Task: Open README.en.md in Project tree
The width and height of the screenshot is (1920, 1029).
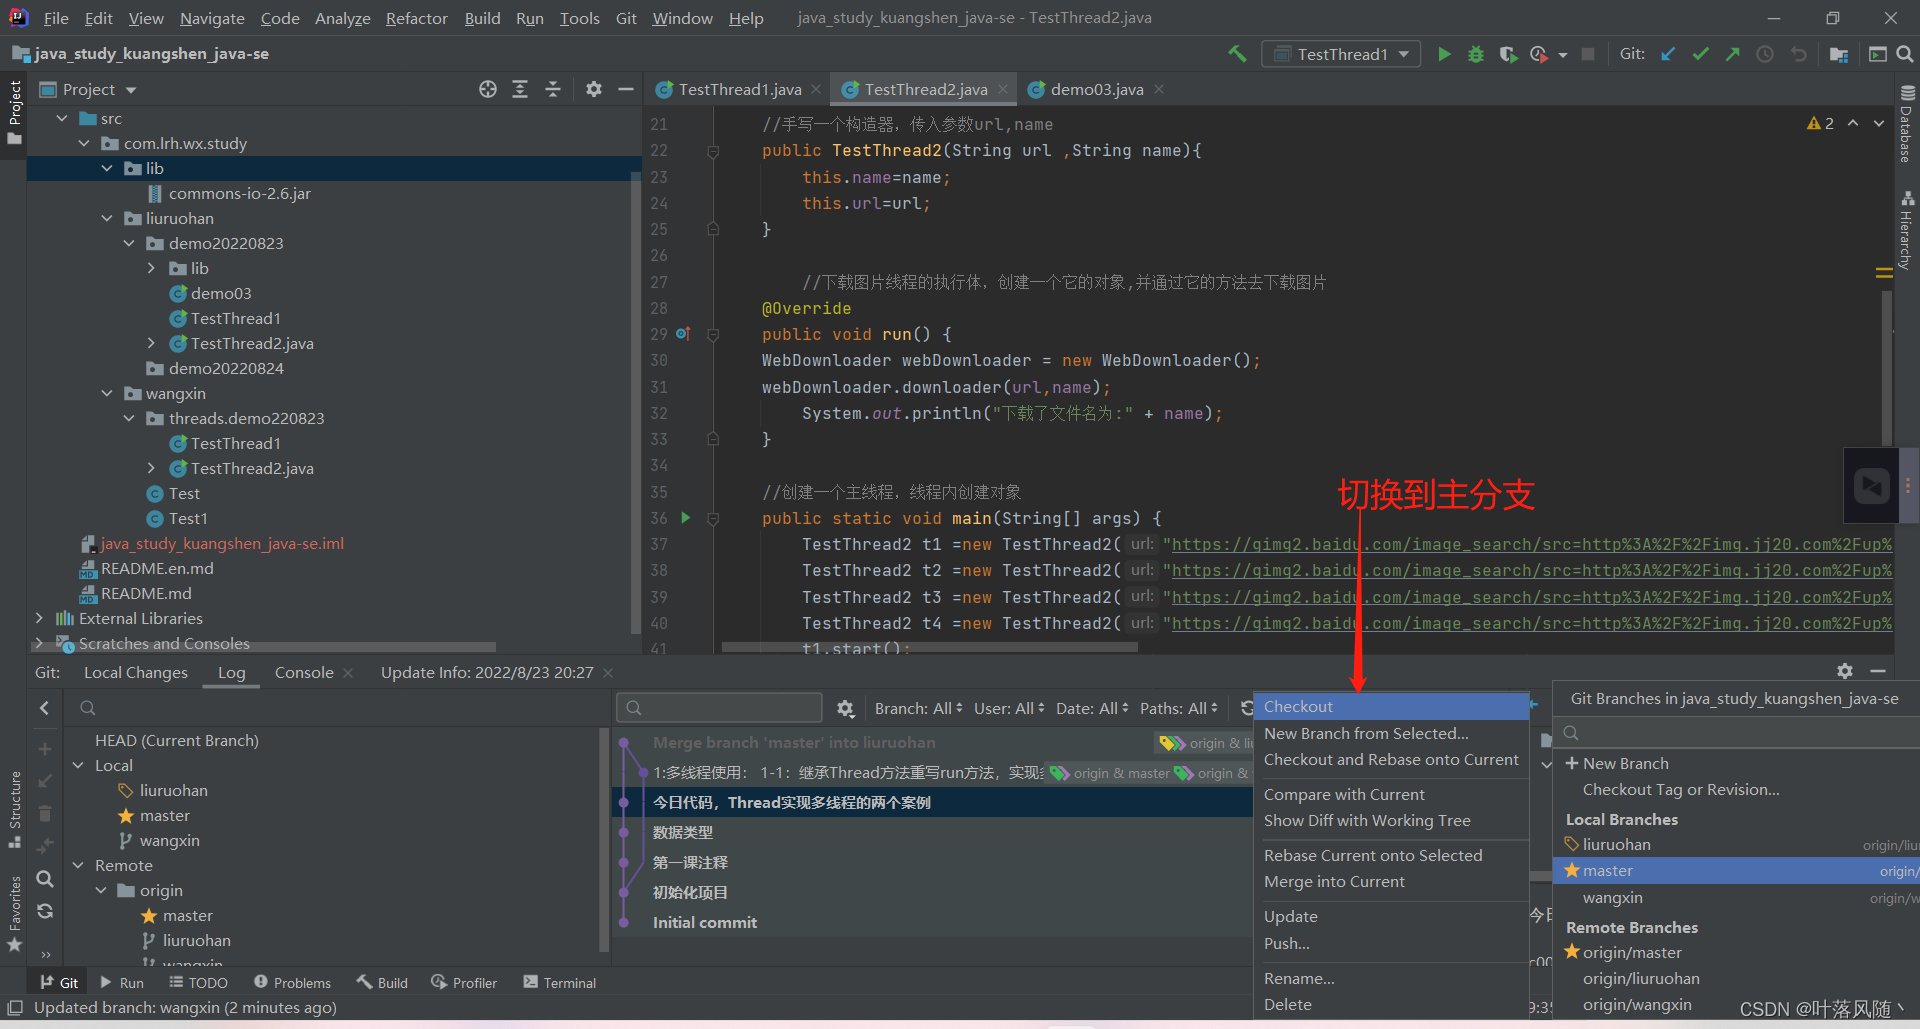Action: pos(157,568)
